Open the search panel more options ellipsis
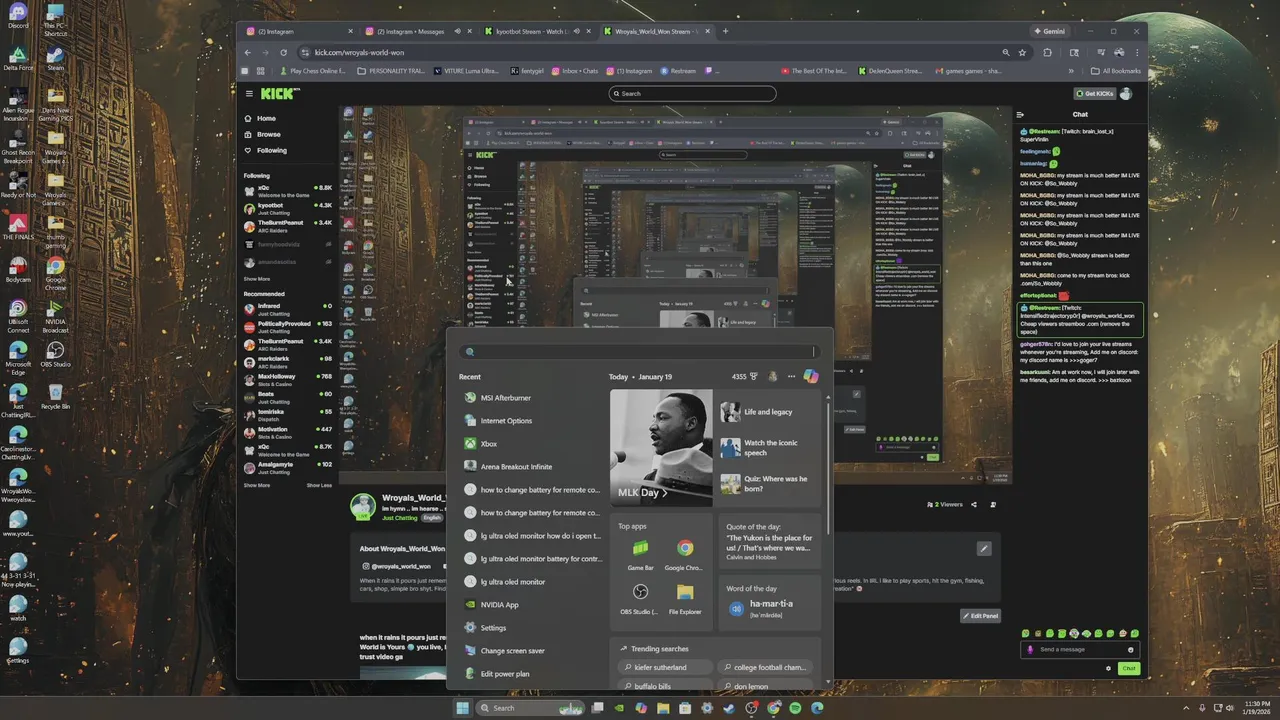1280x720 pixels. [x=791, y=377]
